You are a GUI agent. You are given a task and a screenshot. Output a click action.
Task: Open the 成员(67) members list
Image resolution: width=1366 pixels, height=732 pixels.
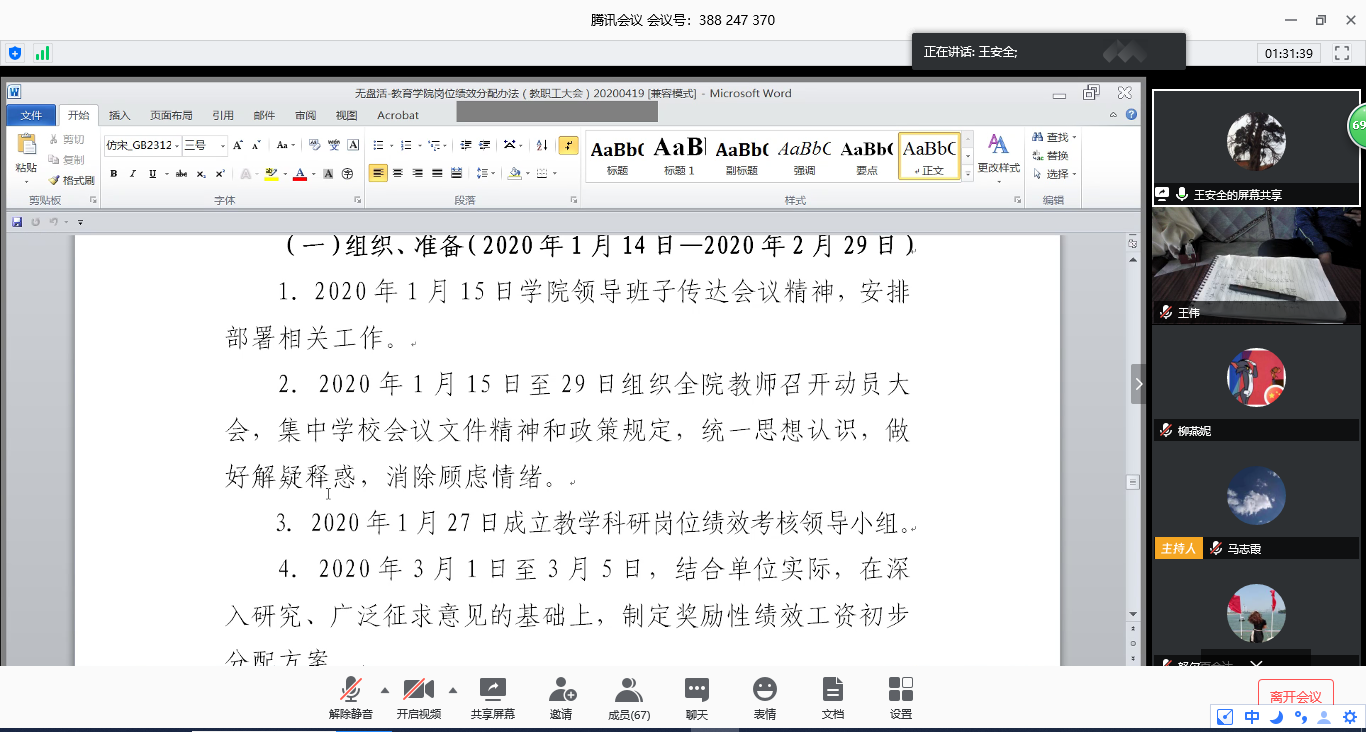(x=628, y=691)
